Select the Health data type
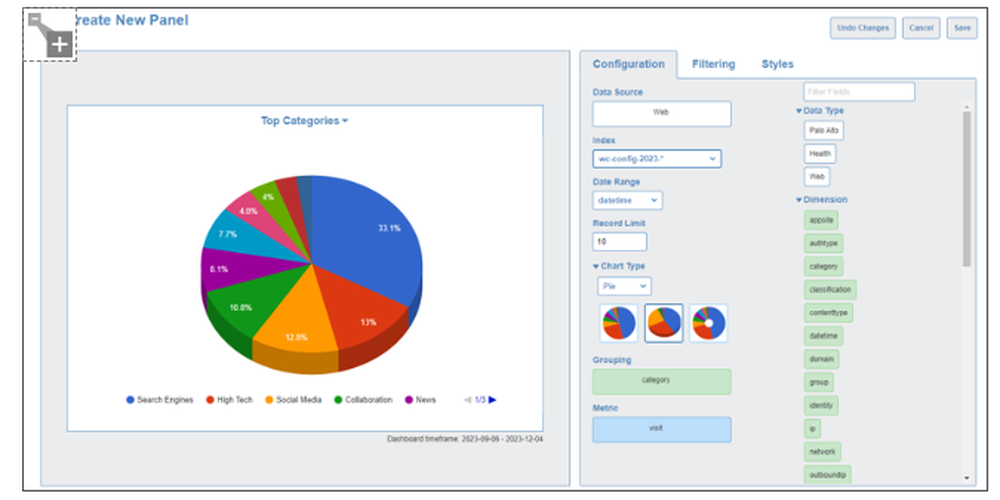The image size is (1000, 500). point(820,154)
